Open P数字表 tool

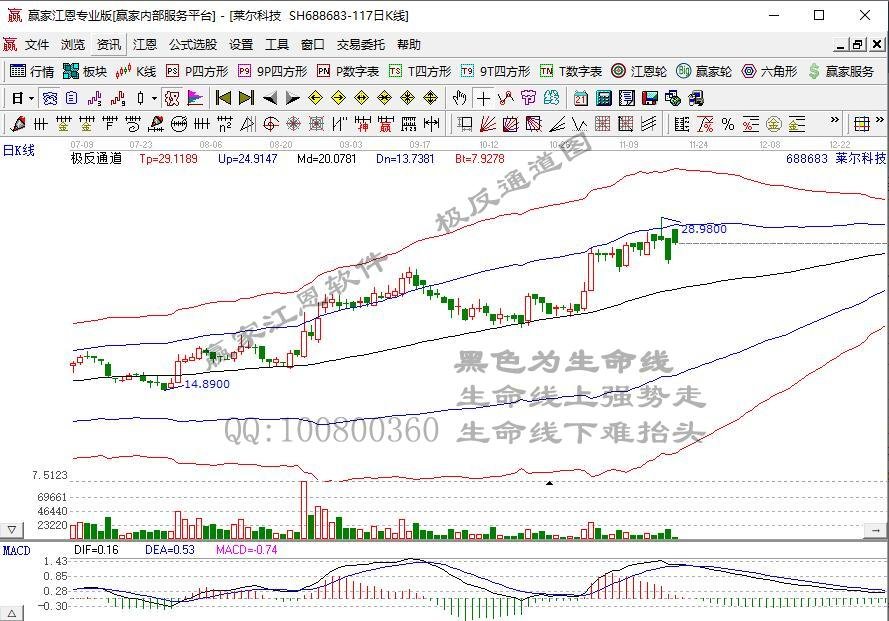[x=348, y=71]
